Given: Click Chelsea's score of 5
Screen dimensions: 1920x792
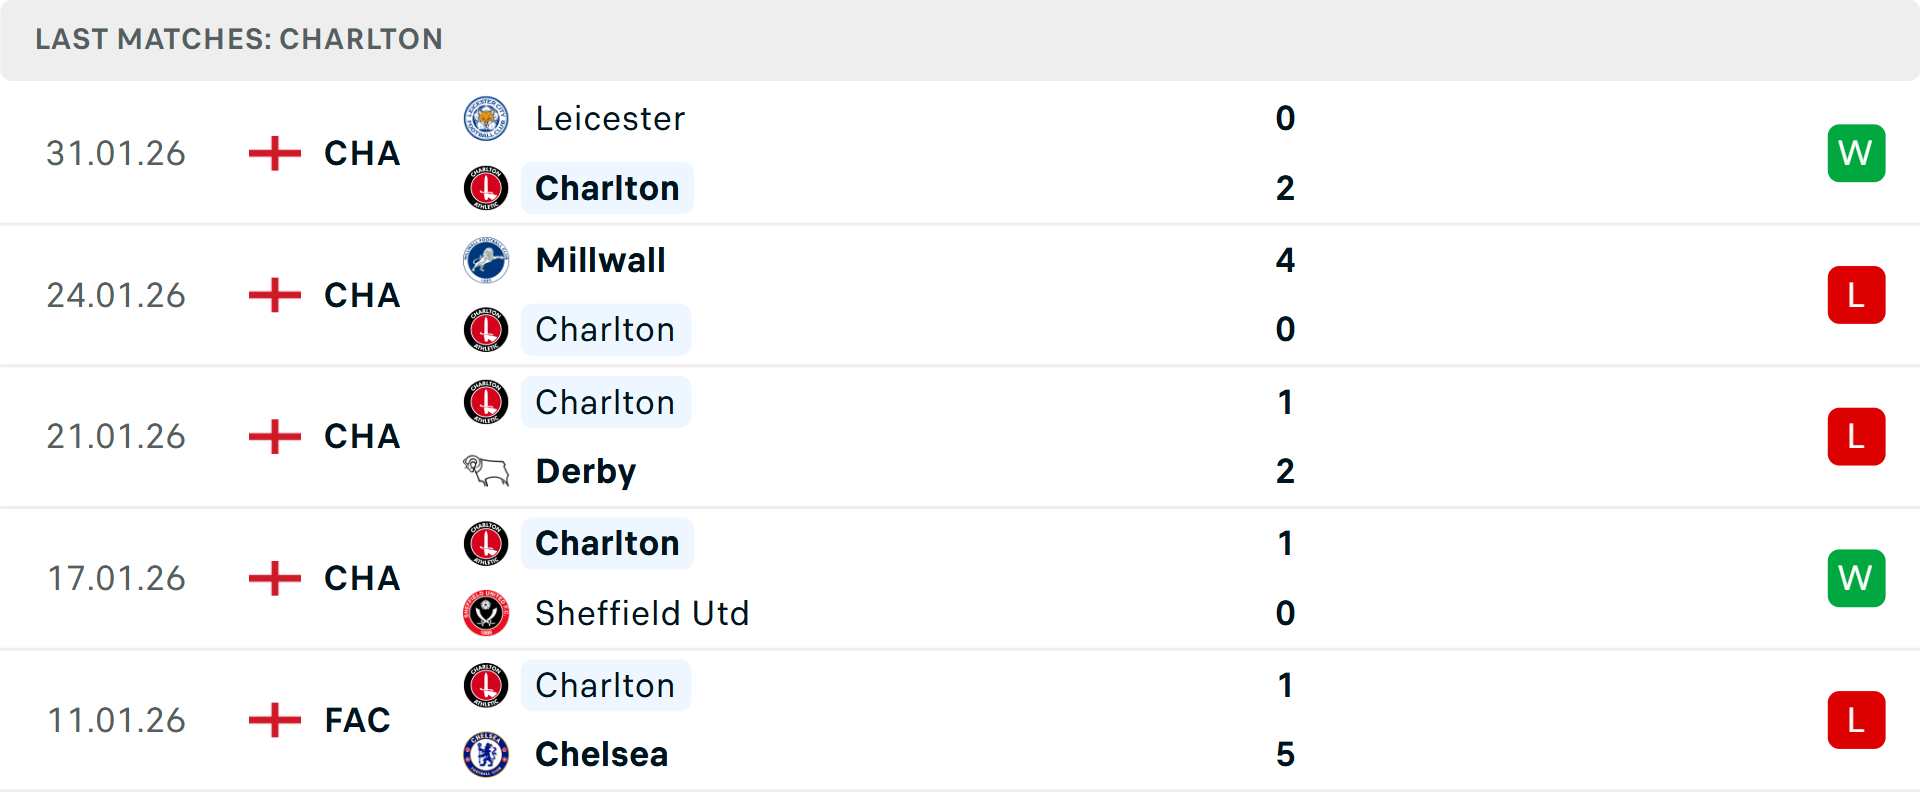Looking at the screenshot, I should [x=1285, y=754].
